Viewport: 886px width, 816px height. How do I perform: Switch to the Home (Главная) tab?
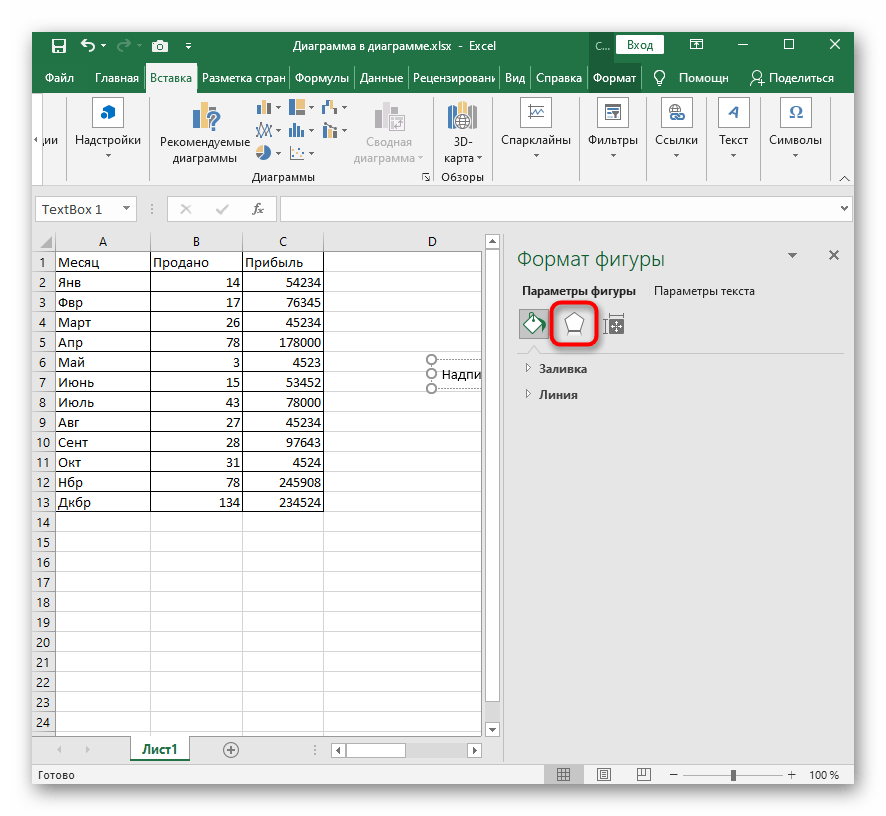[116, 78]
